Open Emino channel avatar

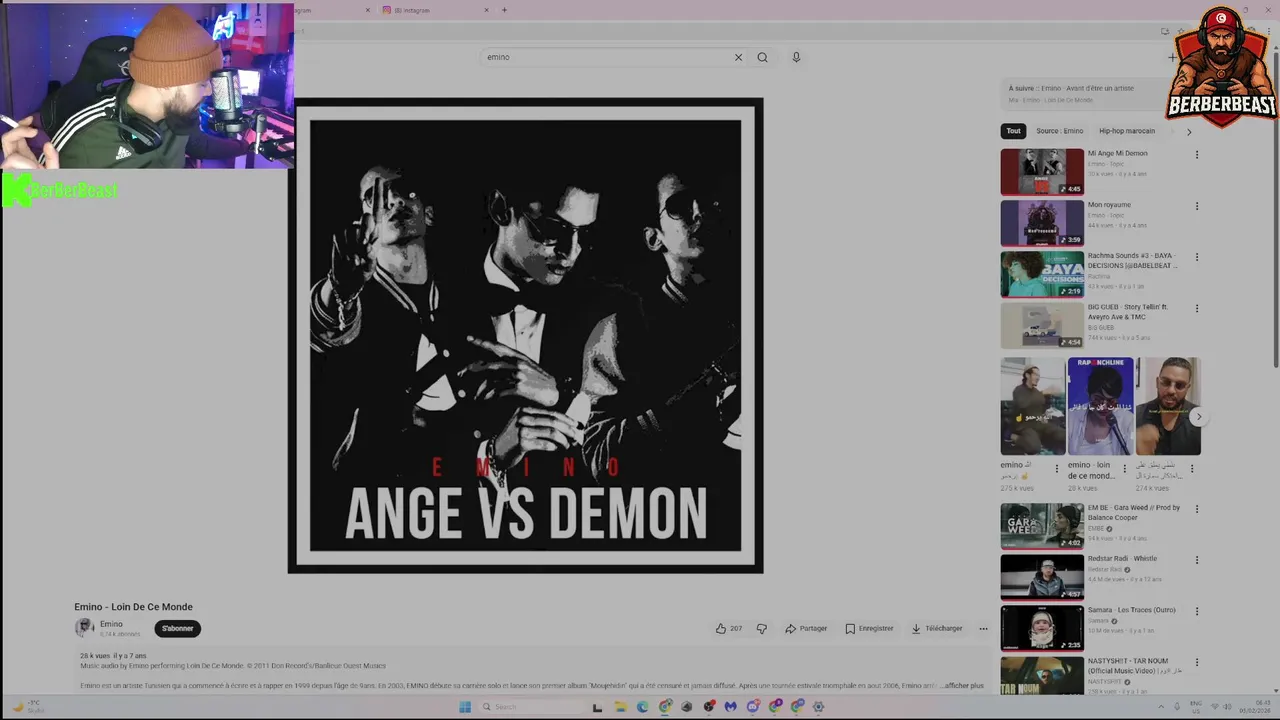click(x=84, y=628)
